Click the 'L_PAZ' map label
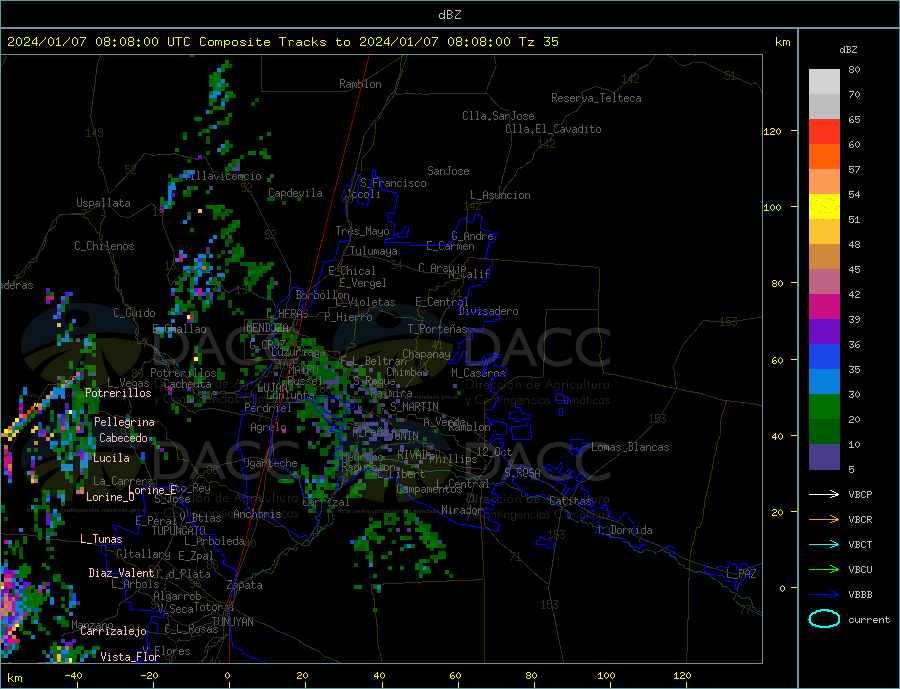Image resolution: width=900 pixels, height=689 pixels. click(741, 574)
